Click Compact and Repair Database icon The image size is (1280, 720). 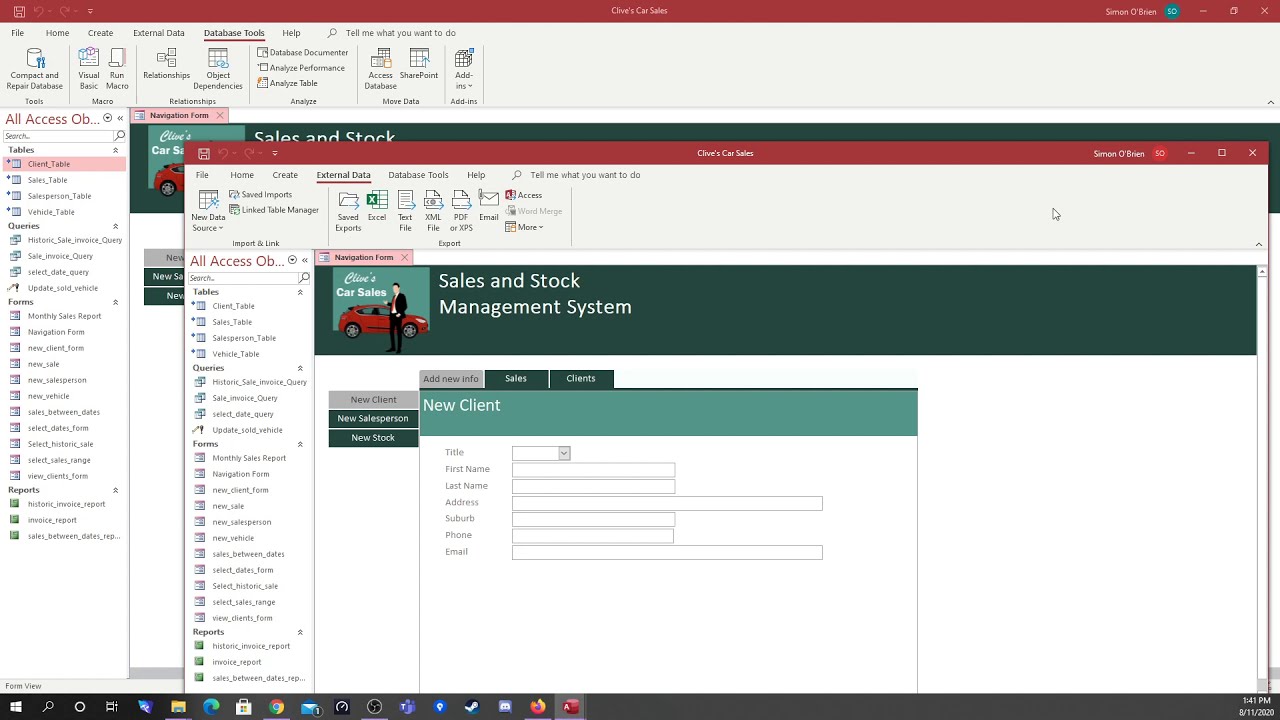point(35,69)
